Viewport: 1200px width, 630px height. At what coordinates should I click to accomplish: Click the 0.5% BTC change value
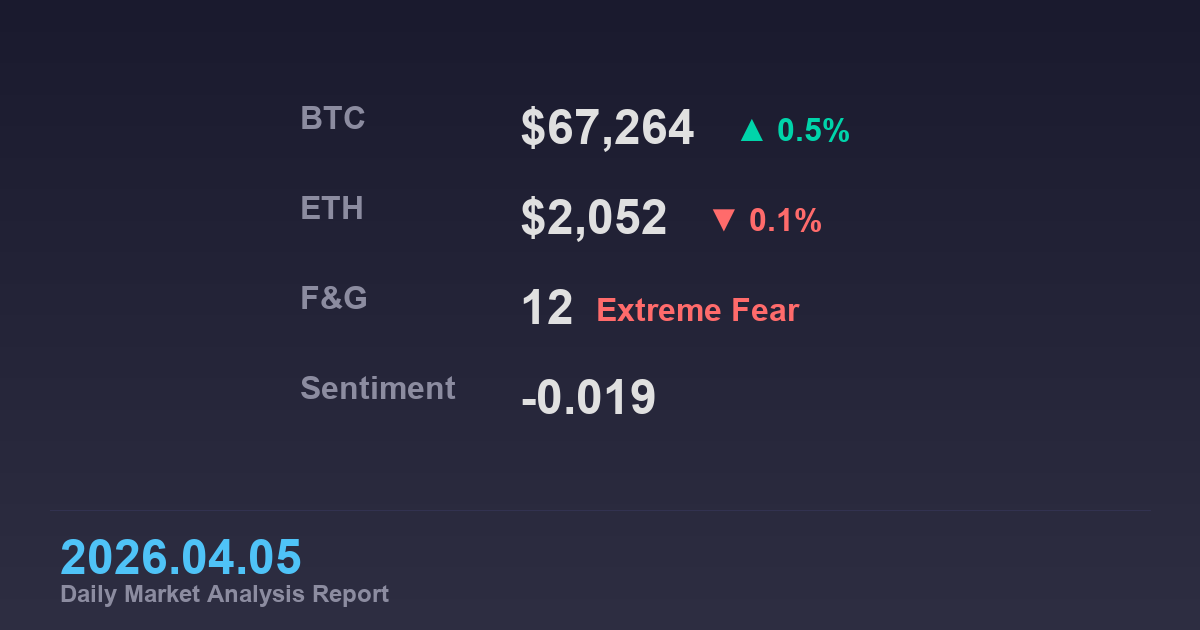tap(813, 130)
